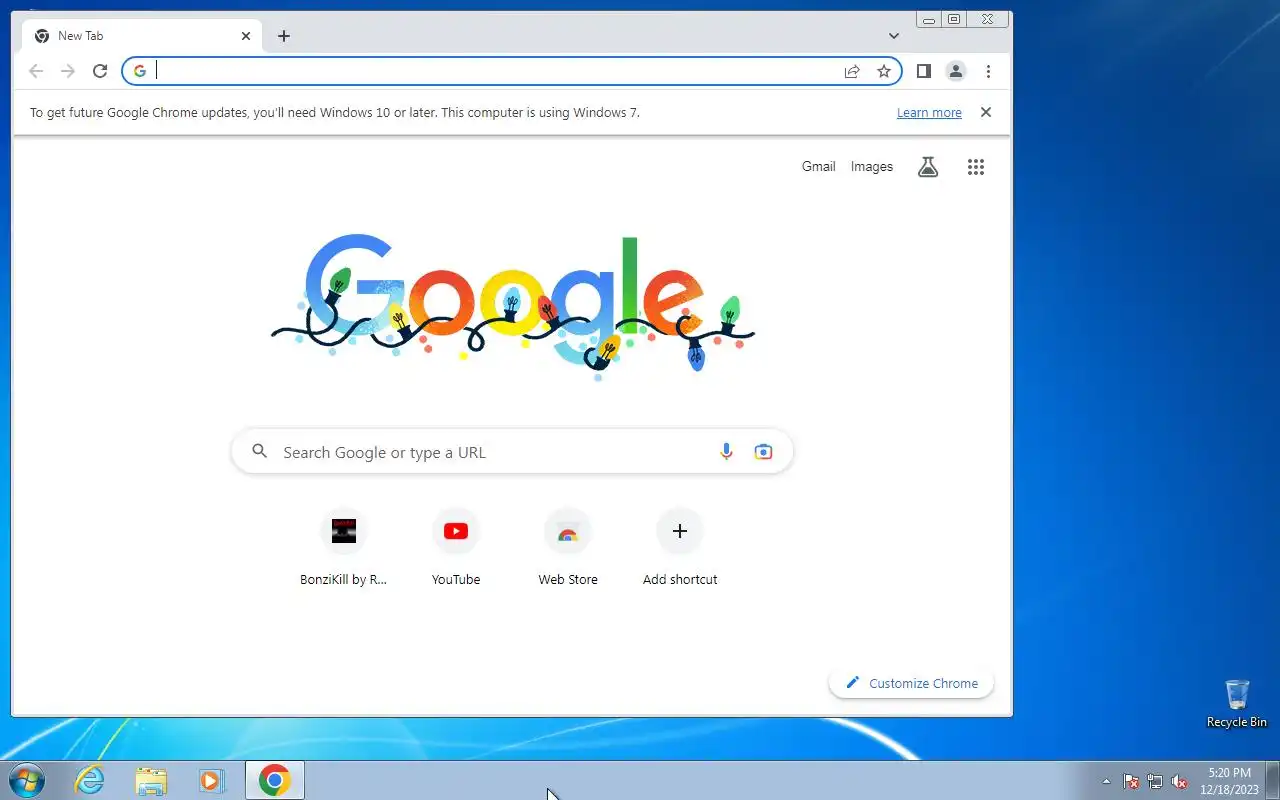
Task: Click the Learn more link
Action: (929, 113)
